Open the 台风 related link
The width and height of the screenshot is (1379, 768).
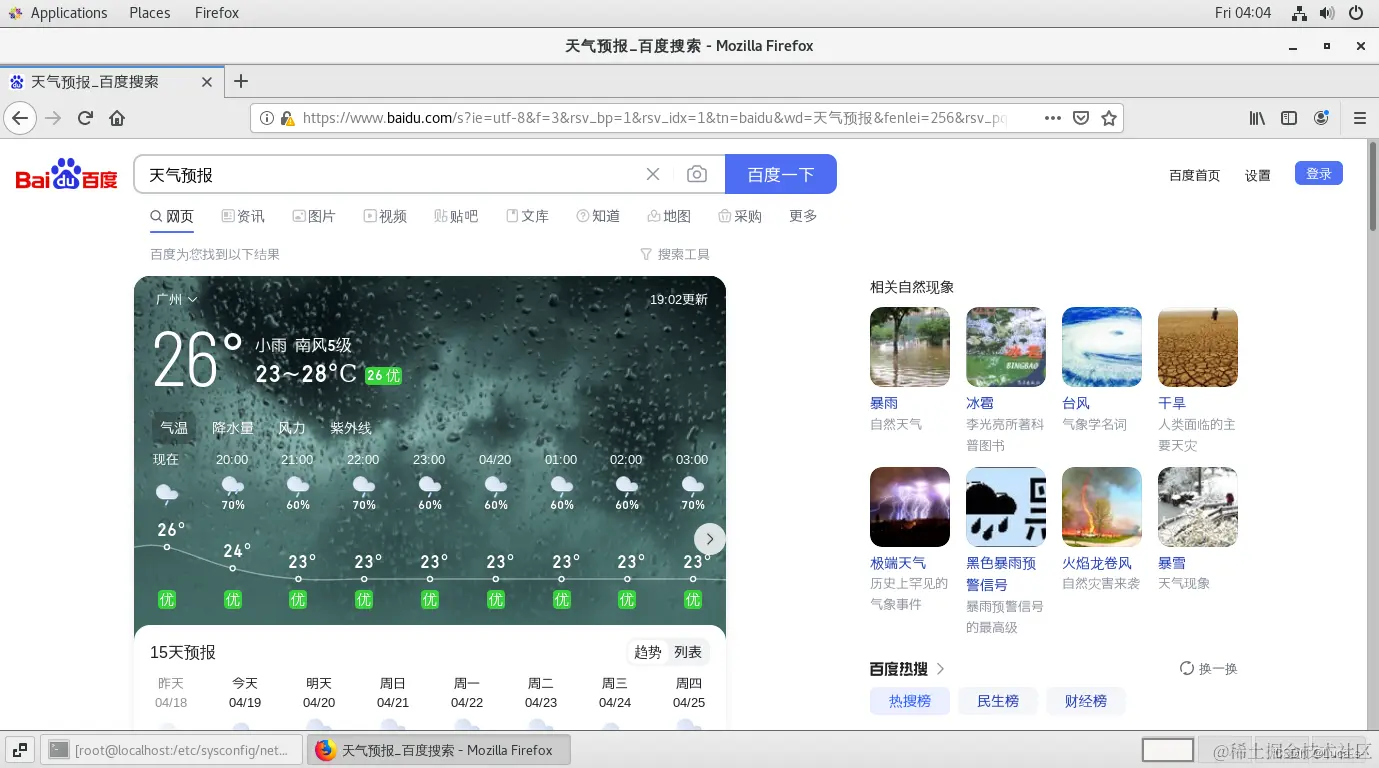point(1076,403)
